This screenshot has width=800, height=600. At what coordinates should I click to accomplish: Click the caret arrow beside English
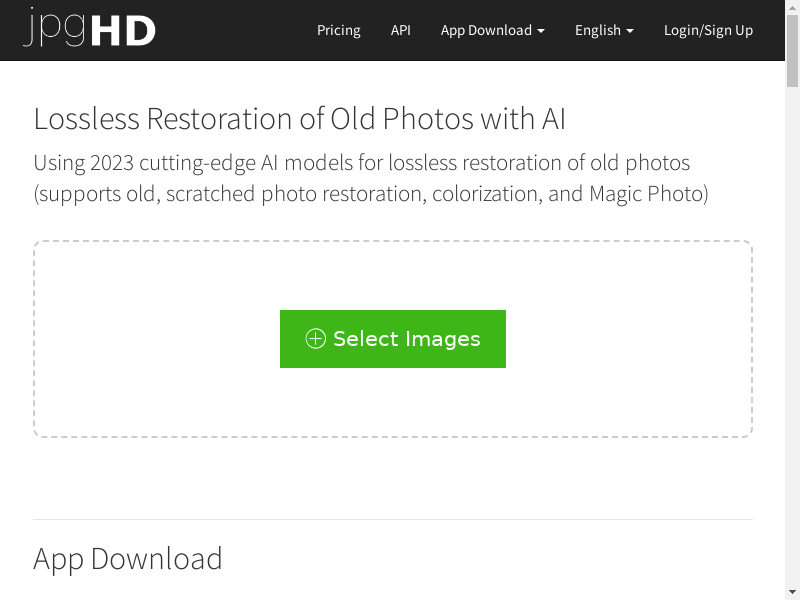(x=630, y=31)
